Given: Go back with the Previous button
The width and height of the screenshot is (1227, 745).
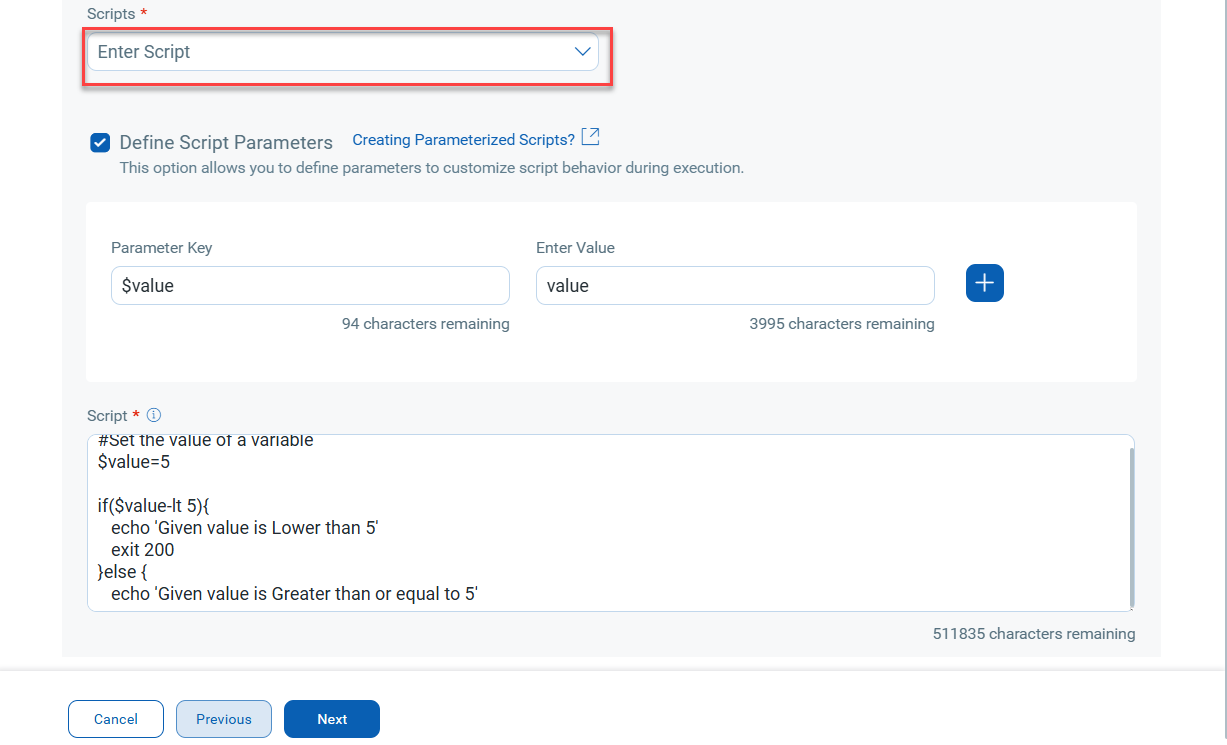Looking at the screenshot, I should (x=224, y=719).
